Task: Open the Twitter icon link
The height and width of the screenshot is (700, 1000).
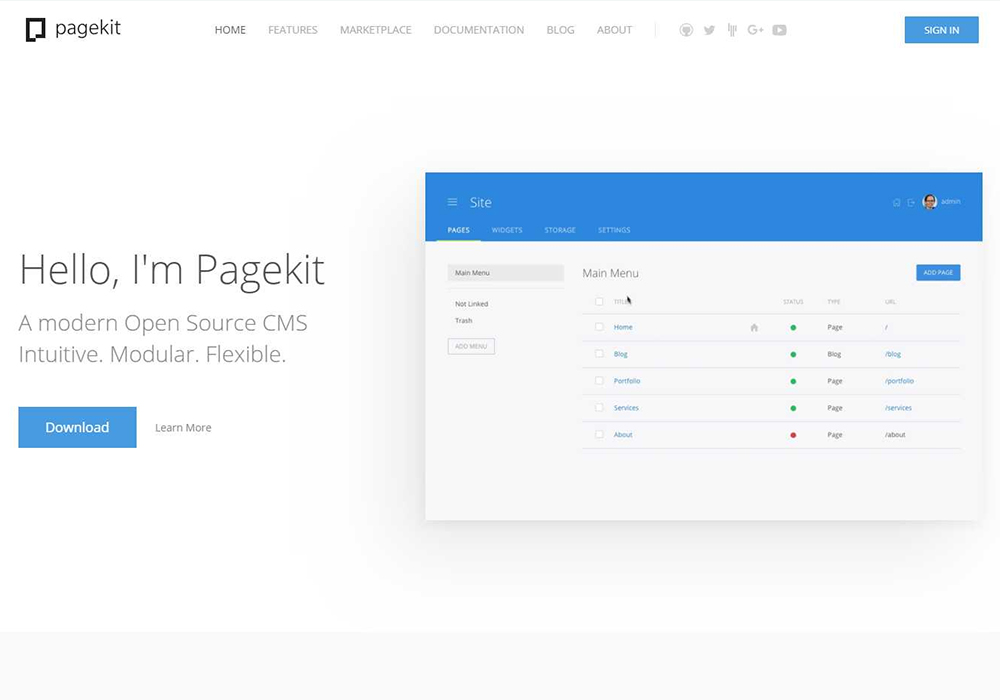Action: pyautogui.click(x=709, y=30)
